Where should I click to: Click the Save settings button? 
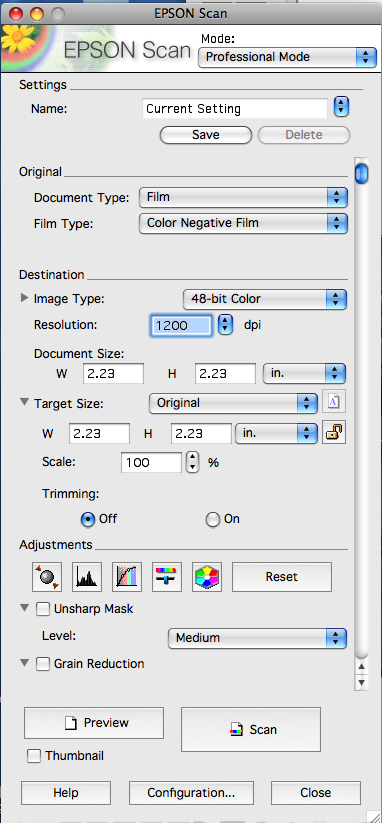pos(206,135)
